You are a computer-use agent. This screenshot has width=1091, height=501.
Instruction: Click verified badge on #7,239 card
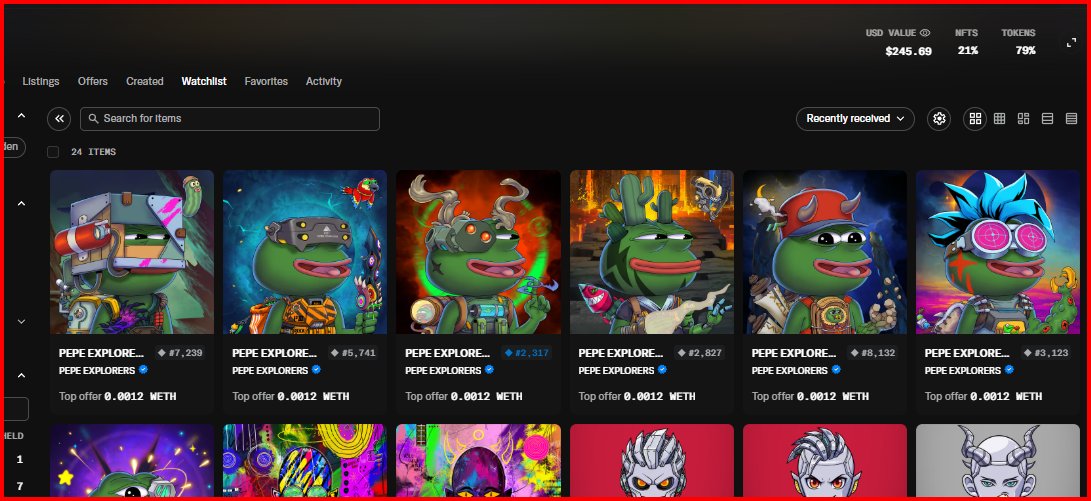143,369
